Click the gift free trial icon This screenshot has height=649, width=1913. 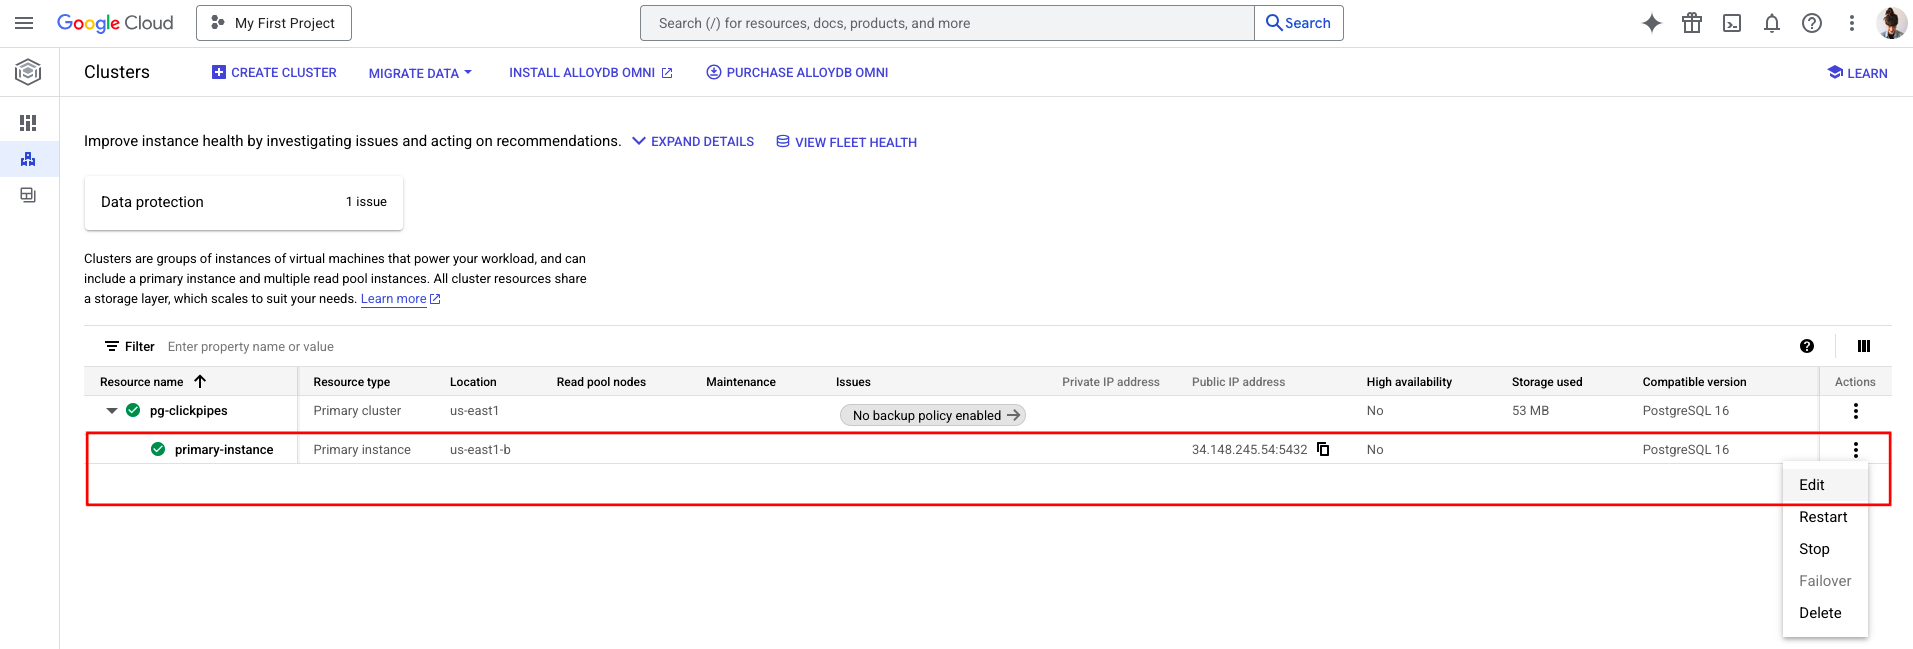[1691, 23]
